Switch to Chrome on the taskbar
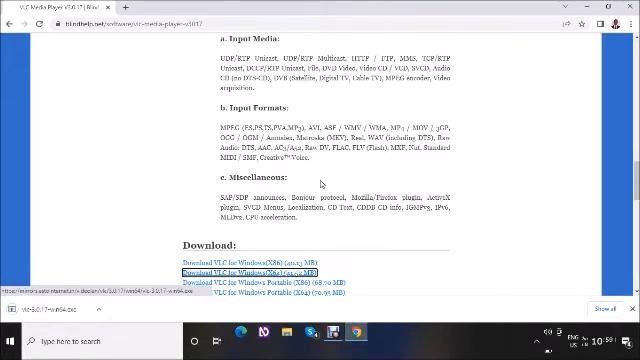This screenshot has height=360, width=640. pos(356,332)
